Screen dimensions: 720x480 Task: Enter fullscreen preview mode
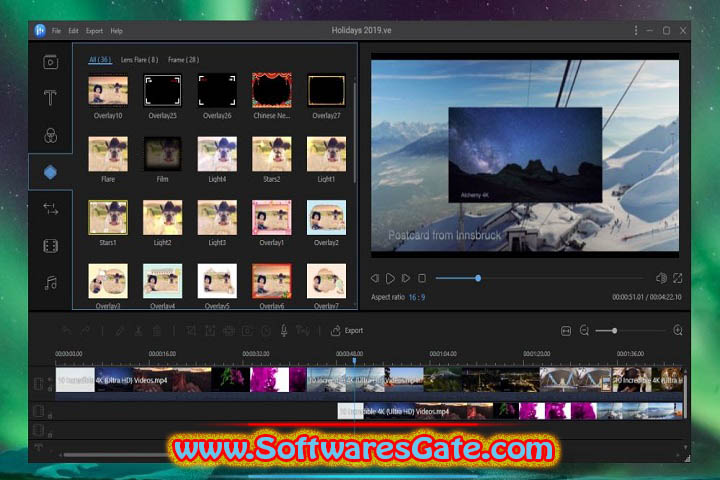point(678,278)
